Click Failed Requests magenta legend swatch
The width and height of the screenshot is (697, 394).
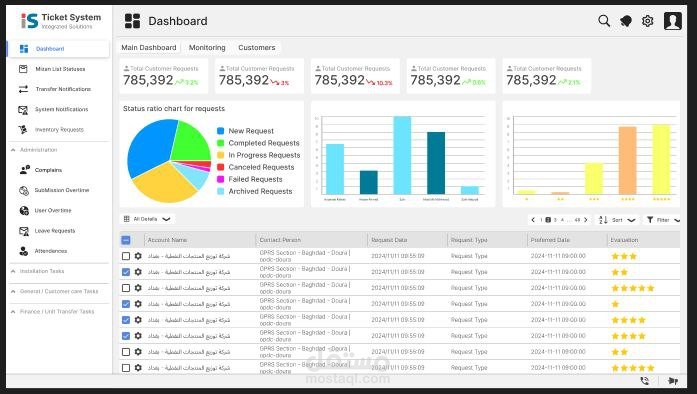click(220, 179)
